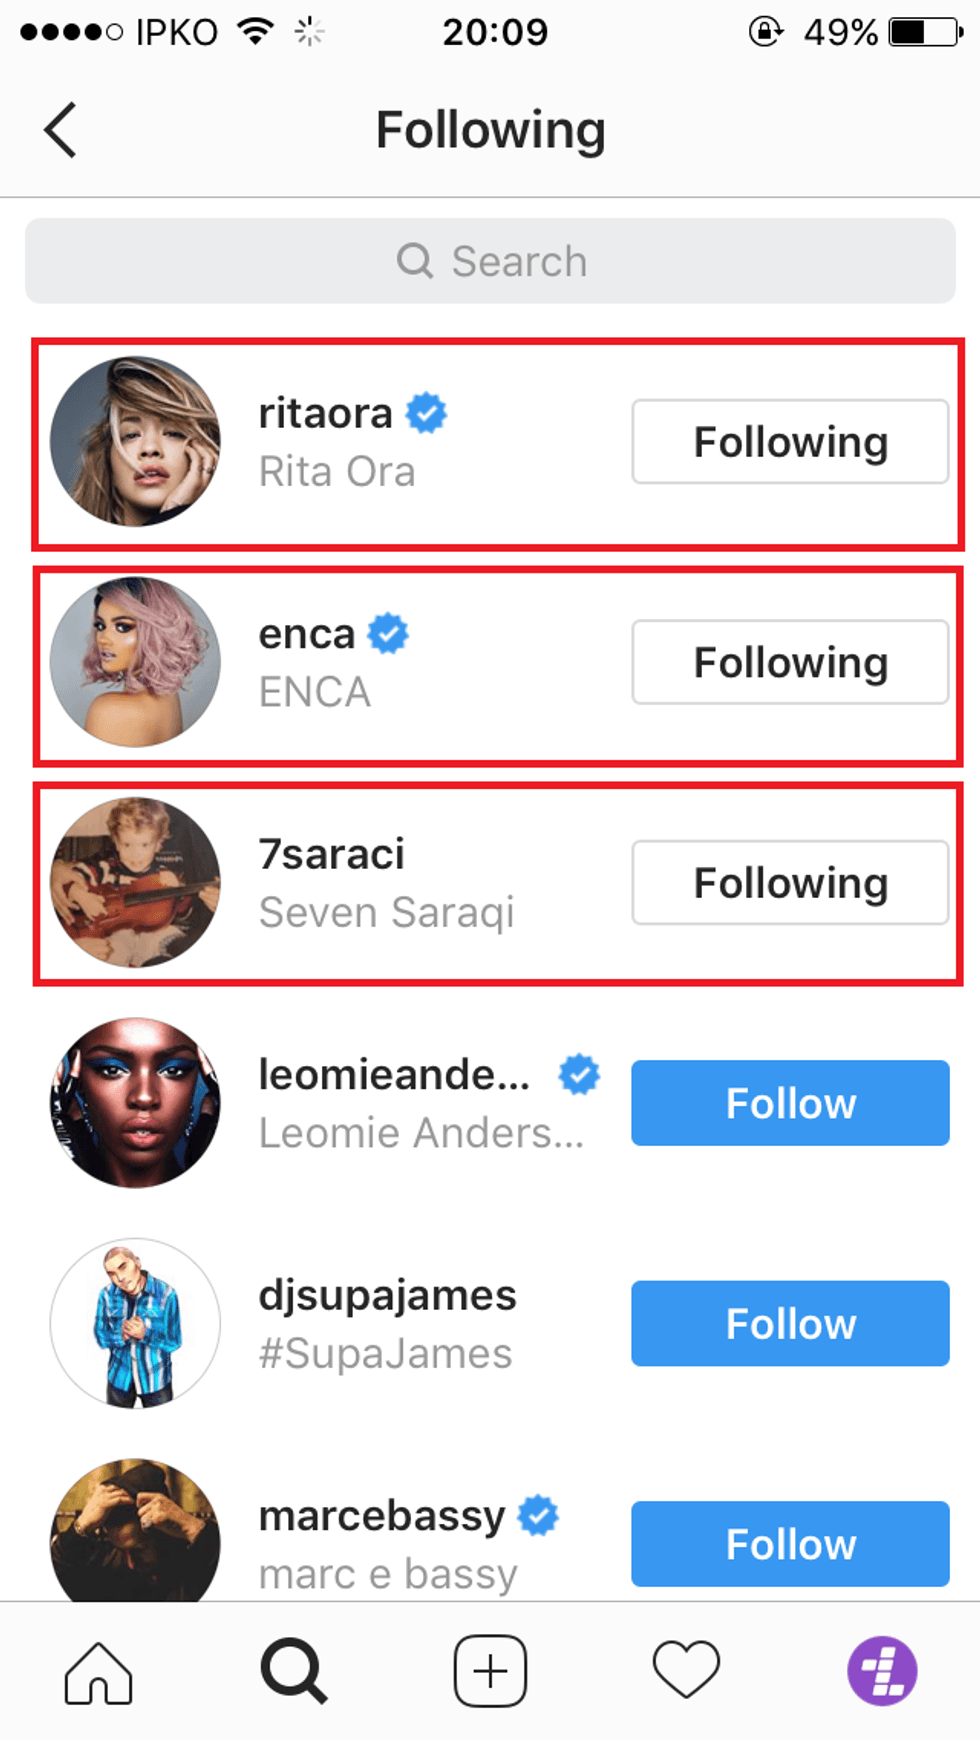Tap the 7saraci username
Screen dimensions: 980x1740
(331, 854)
